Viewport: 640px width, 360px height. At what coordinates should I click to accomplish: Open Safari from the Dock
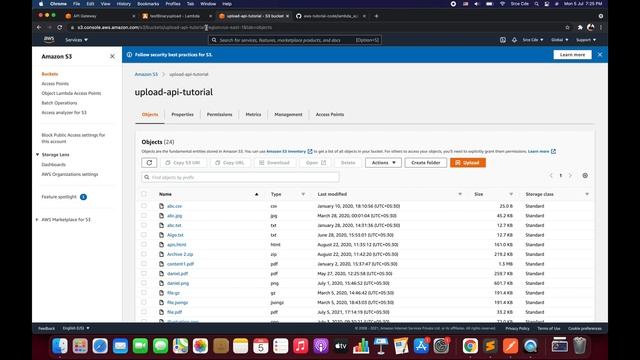100,346
